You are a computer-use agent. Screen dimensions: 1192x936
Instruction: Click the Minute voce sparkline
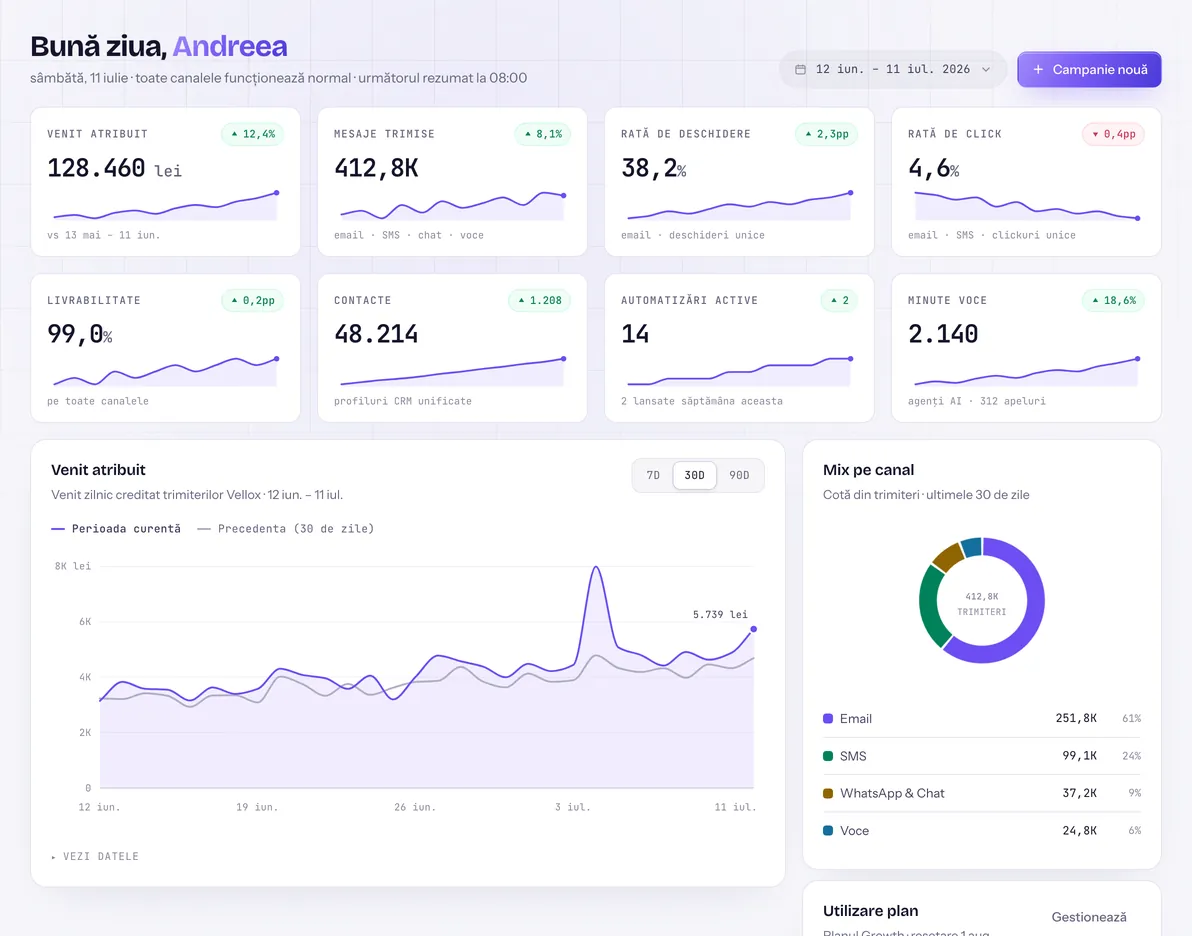pyautogui.click(x=1026, y=371)
